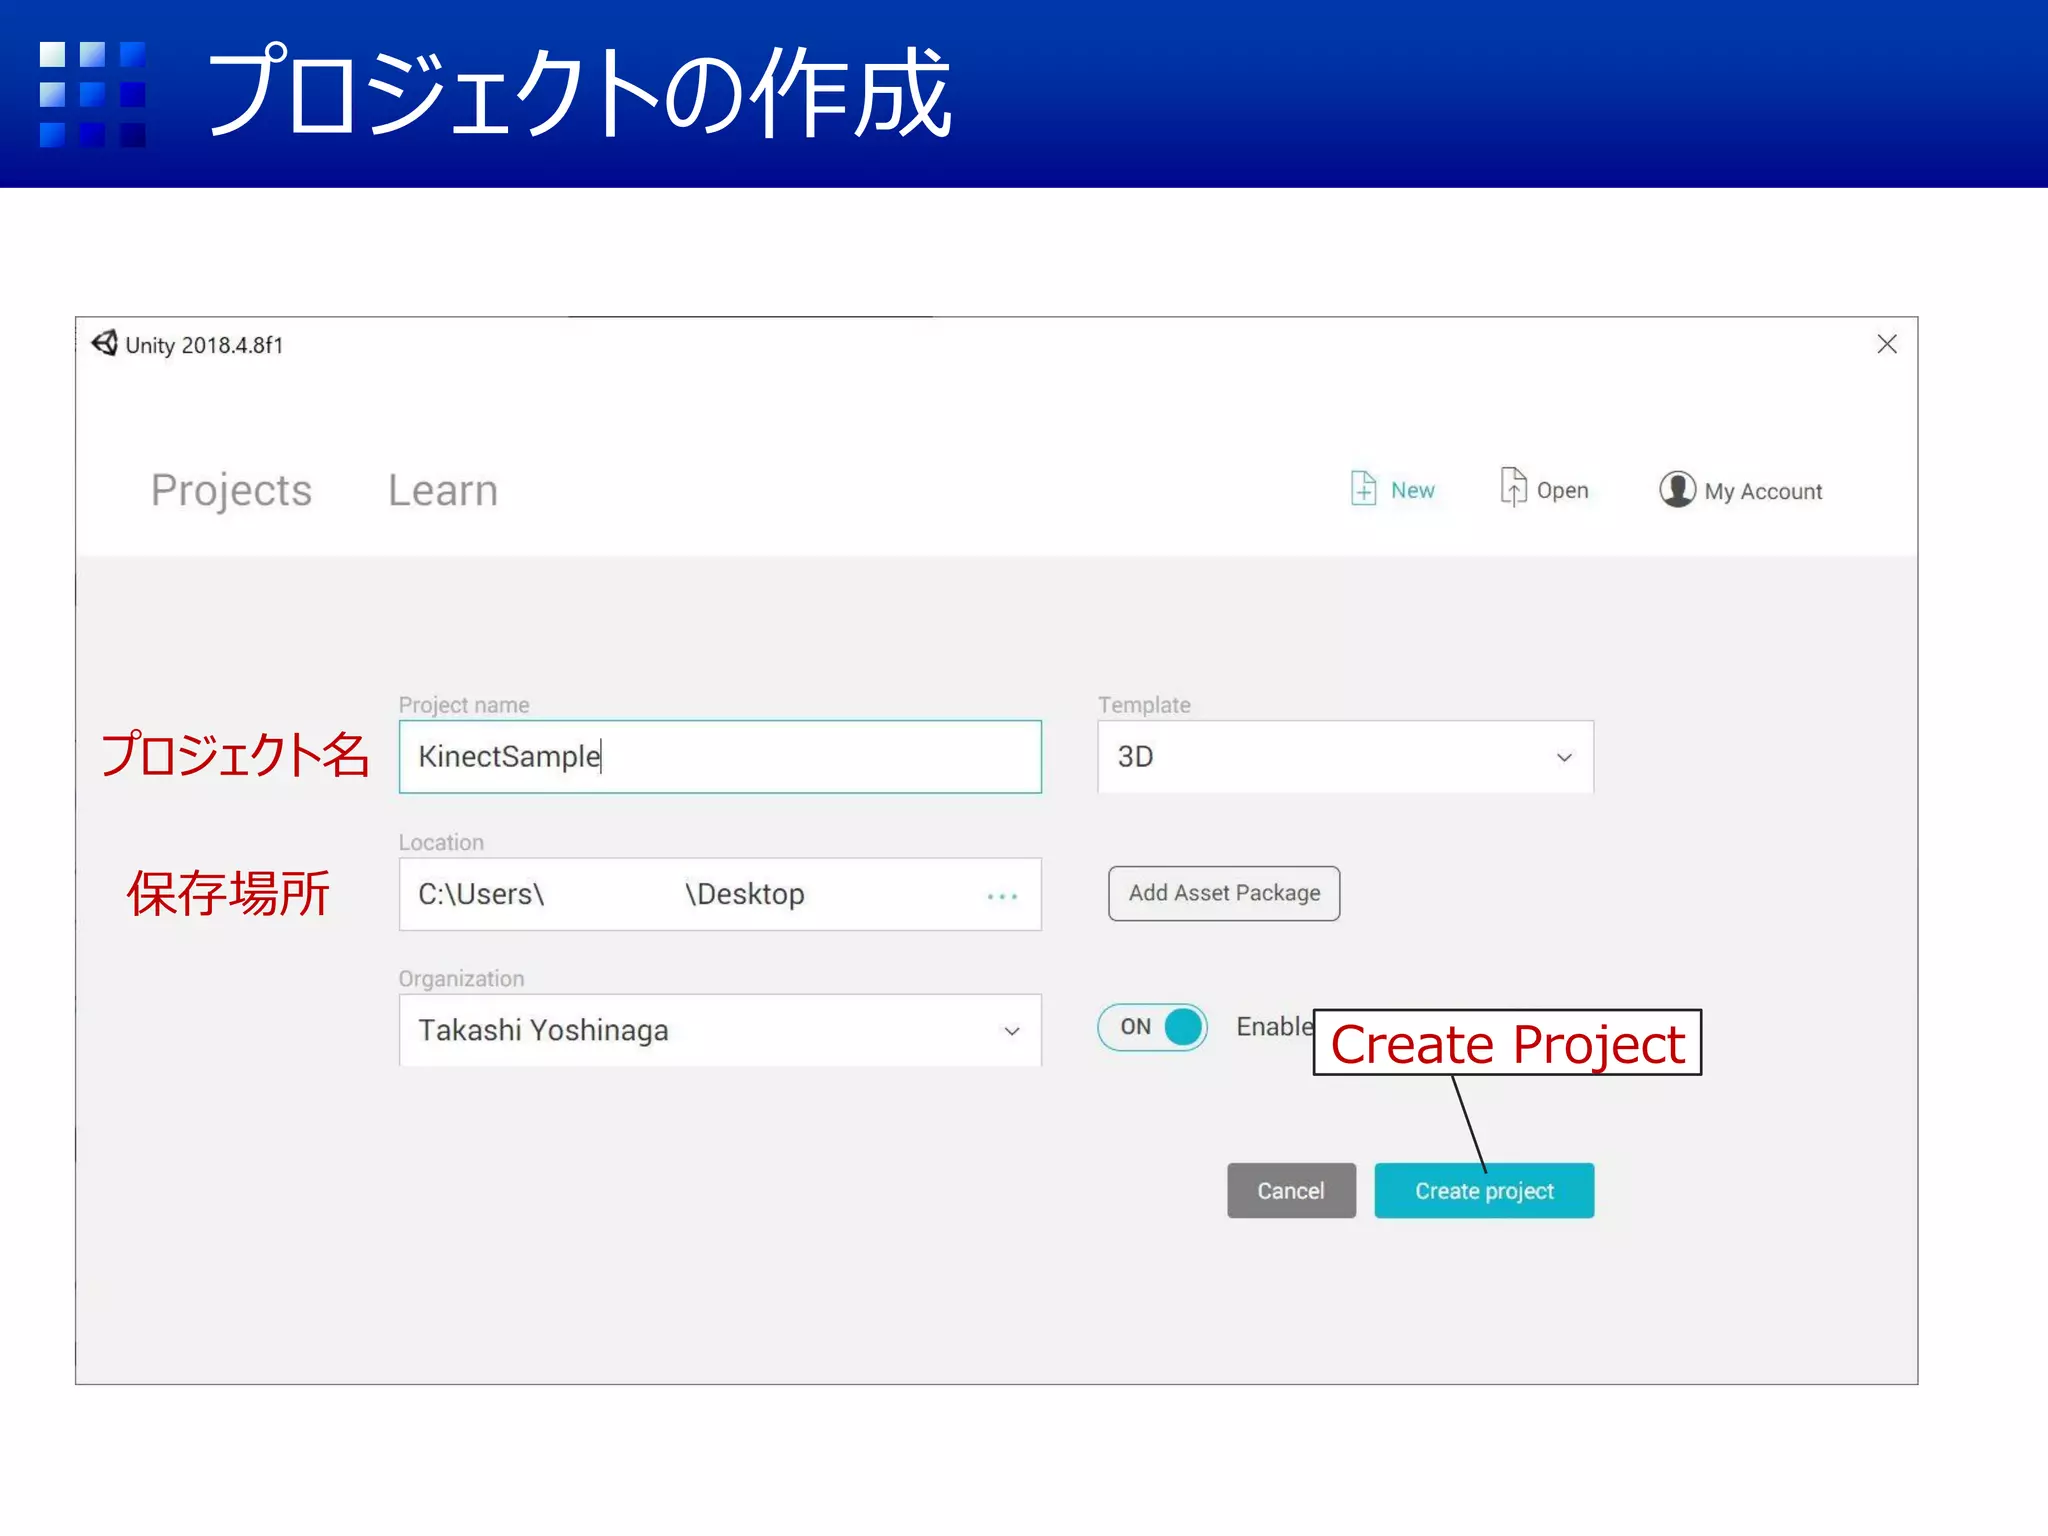This screenshot has height=1536, width=2048.
Task: Click the My Account avatar icon
Action: (x=1677, y=490)
